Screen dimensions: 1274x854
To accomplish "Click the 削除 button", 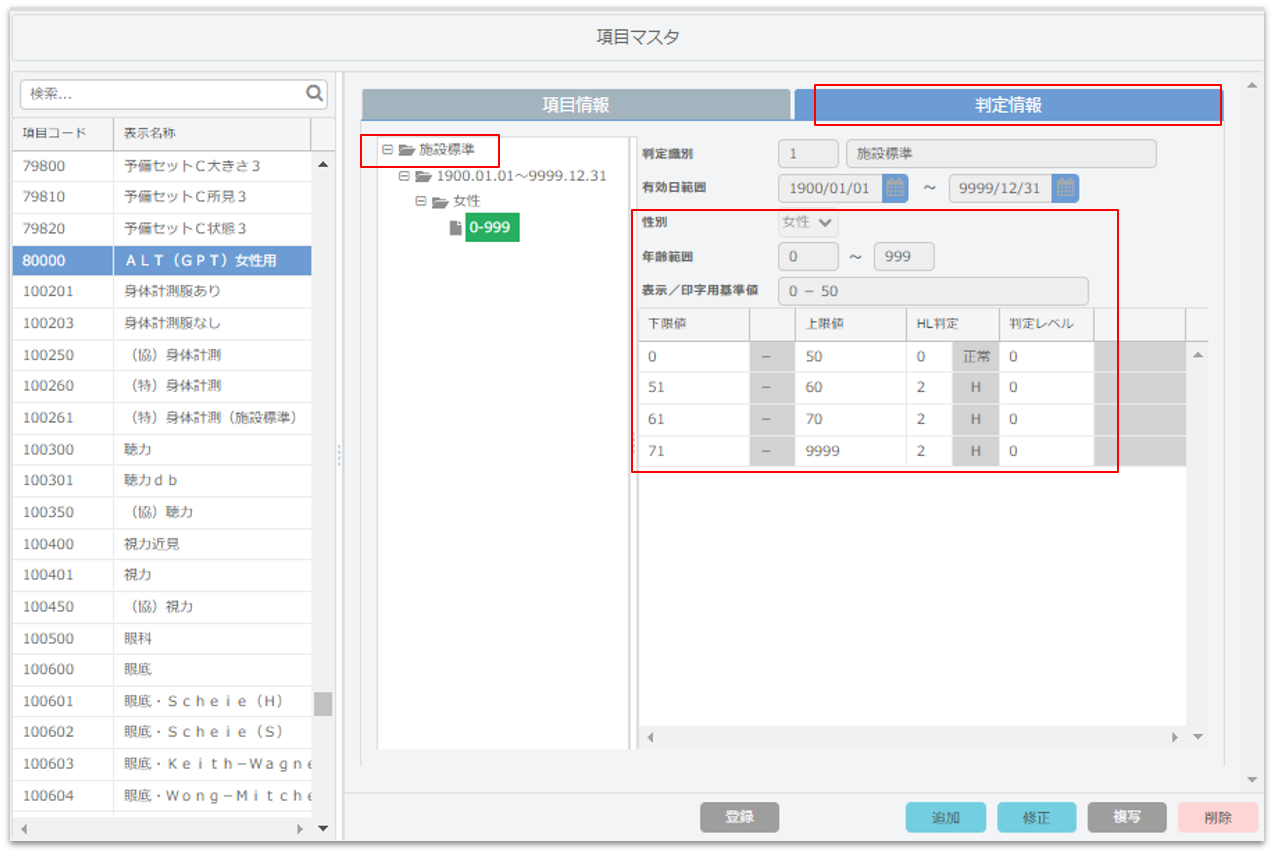I will (x=1218, y=817).
